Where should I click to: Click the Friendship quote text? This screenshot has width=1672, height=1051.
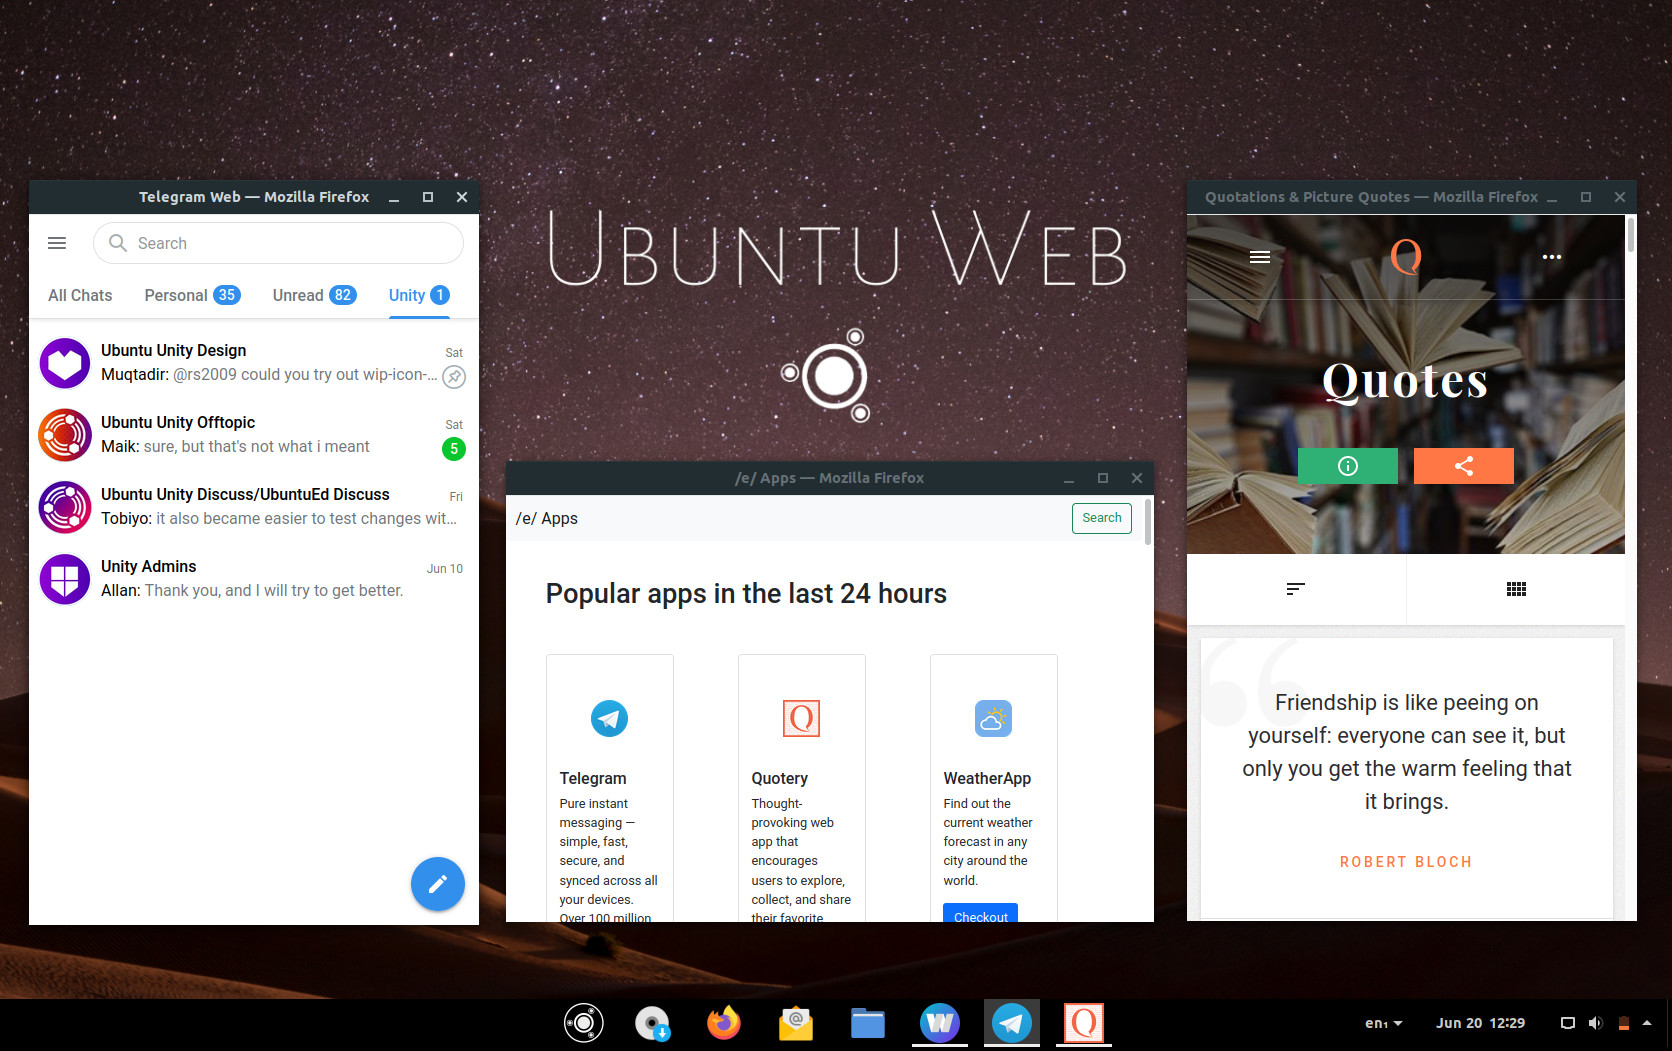(1406, 752)
